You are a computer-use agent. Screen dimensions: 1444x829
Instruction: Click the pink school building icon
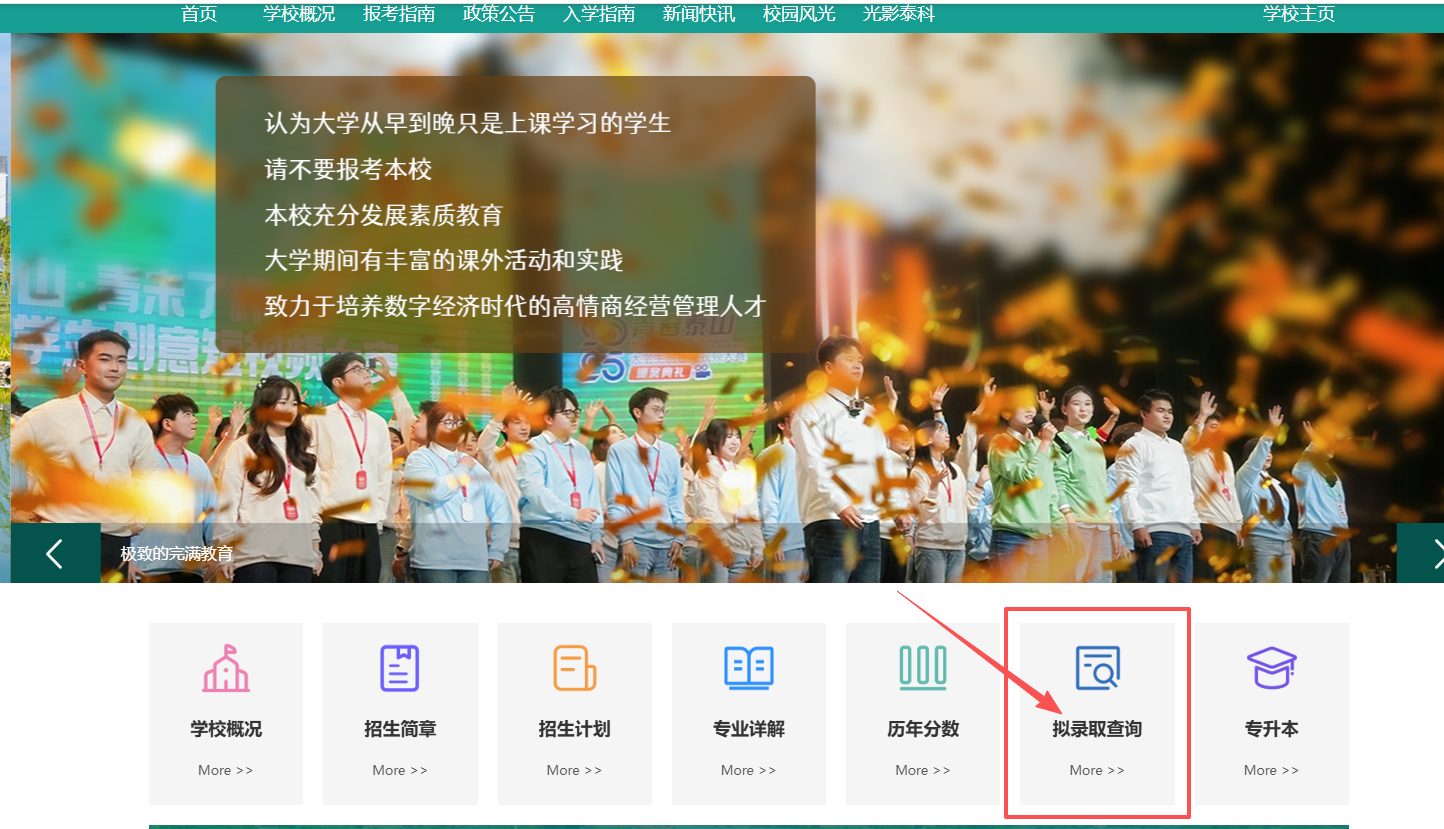(226, 668)
